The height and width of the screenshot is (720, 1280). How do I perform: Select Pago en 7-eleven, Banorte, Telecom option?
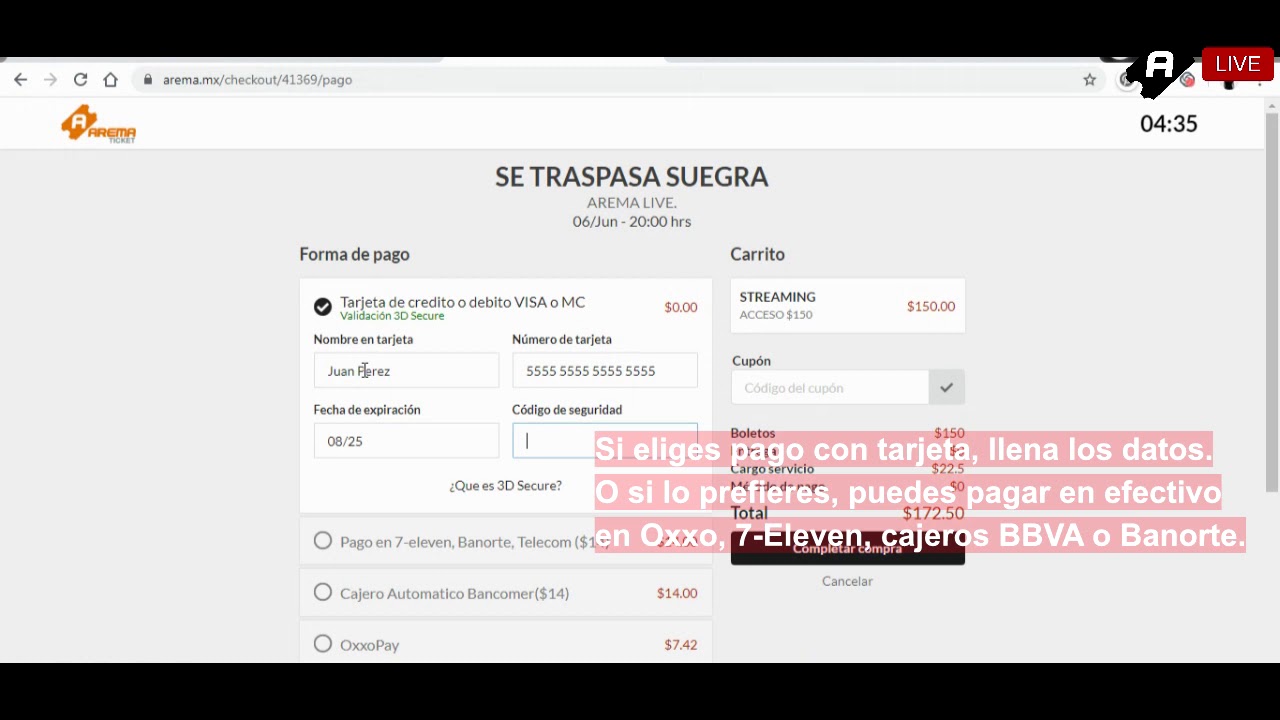[322, 541]
